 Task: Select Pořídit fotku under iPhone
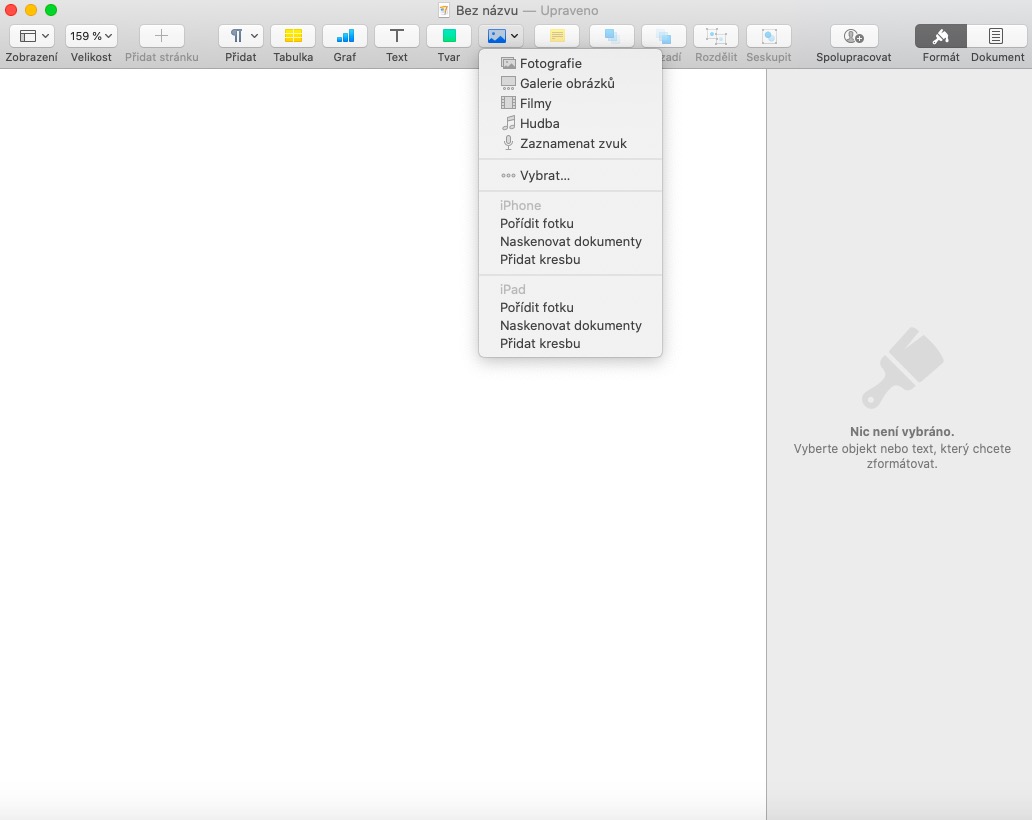pyautogui.click(x=570, y=224)
